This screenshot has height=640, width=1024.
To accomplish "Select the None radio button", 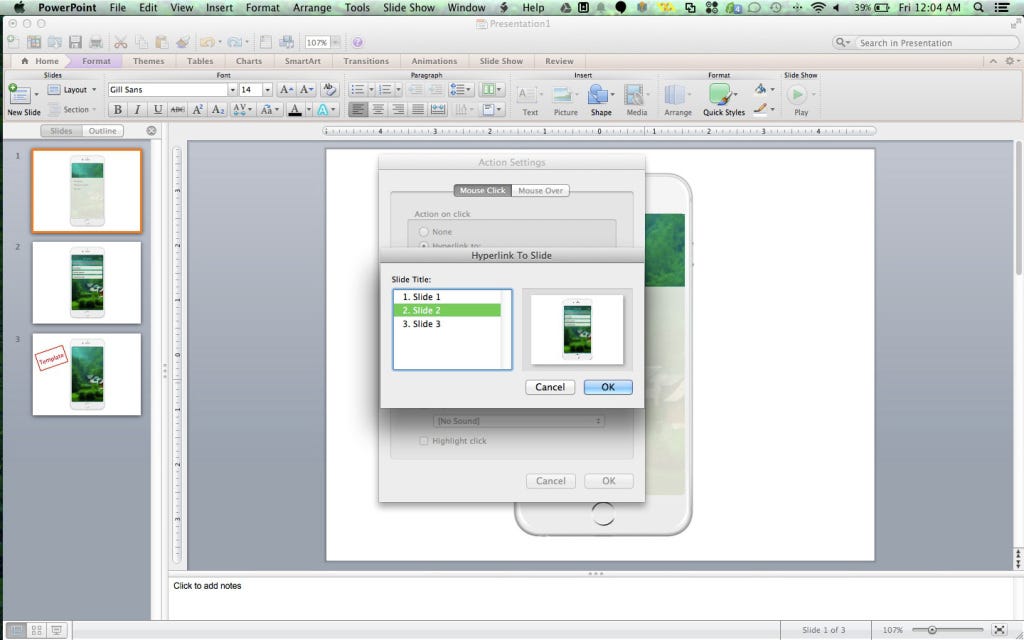I will click(x=424, y=232).
